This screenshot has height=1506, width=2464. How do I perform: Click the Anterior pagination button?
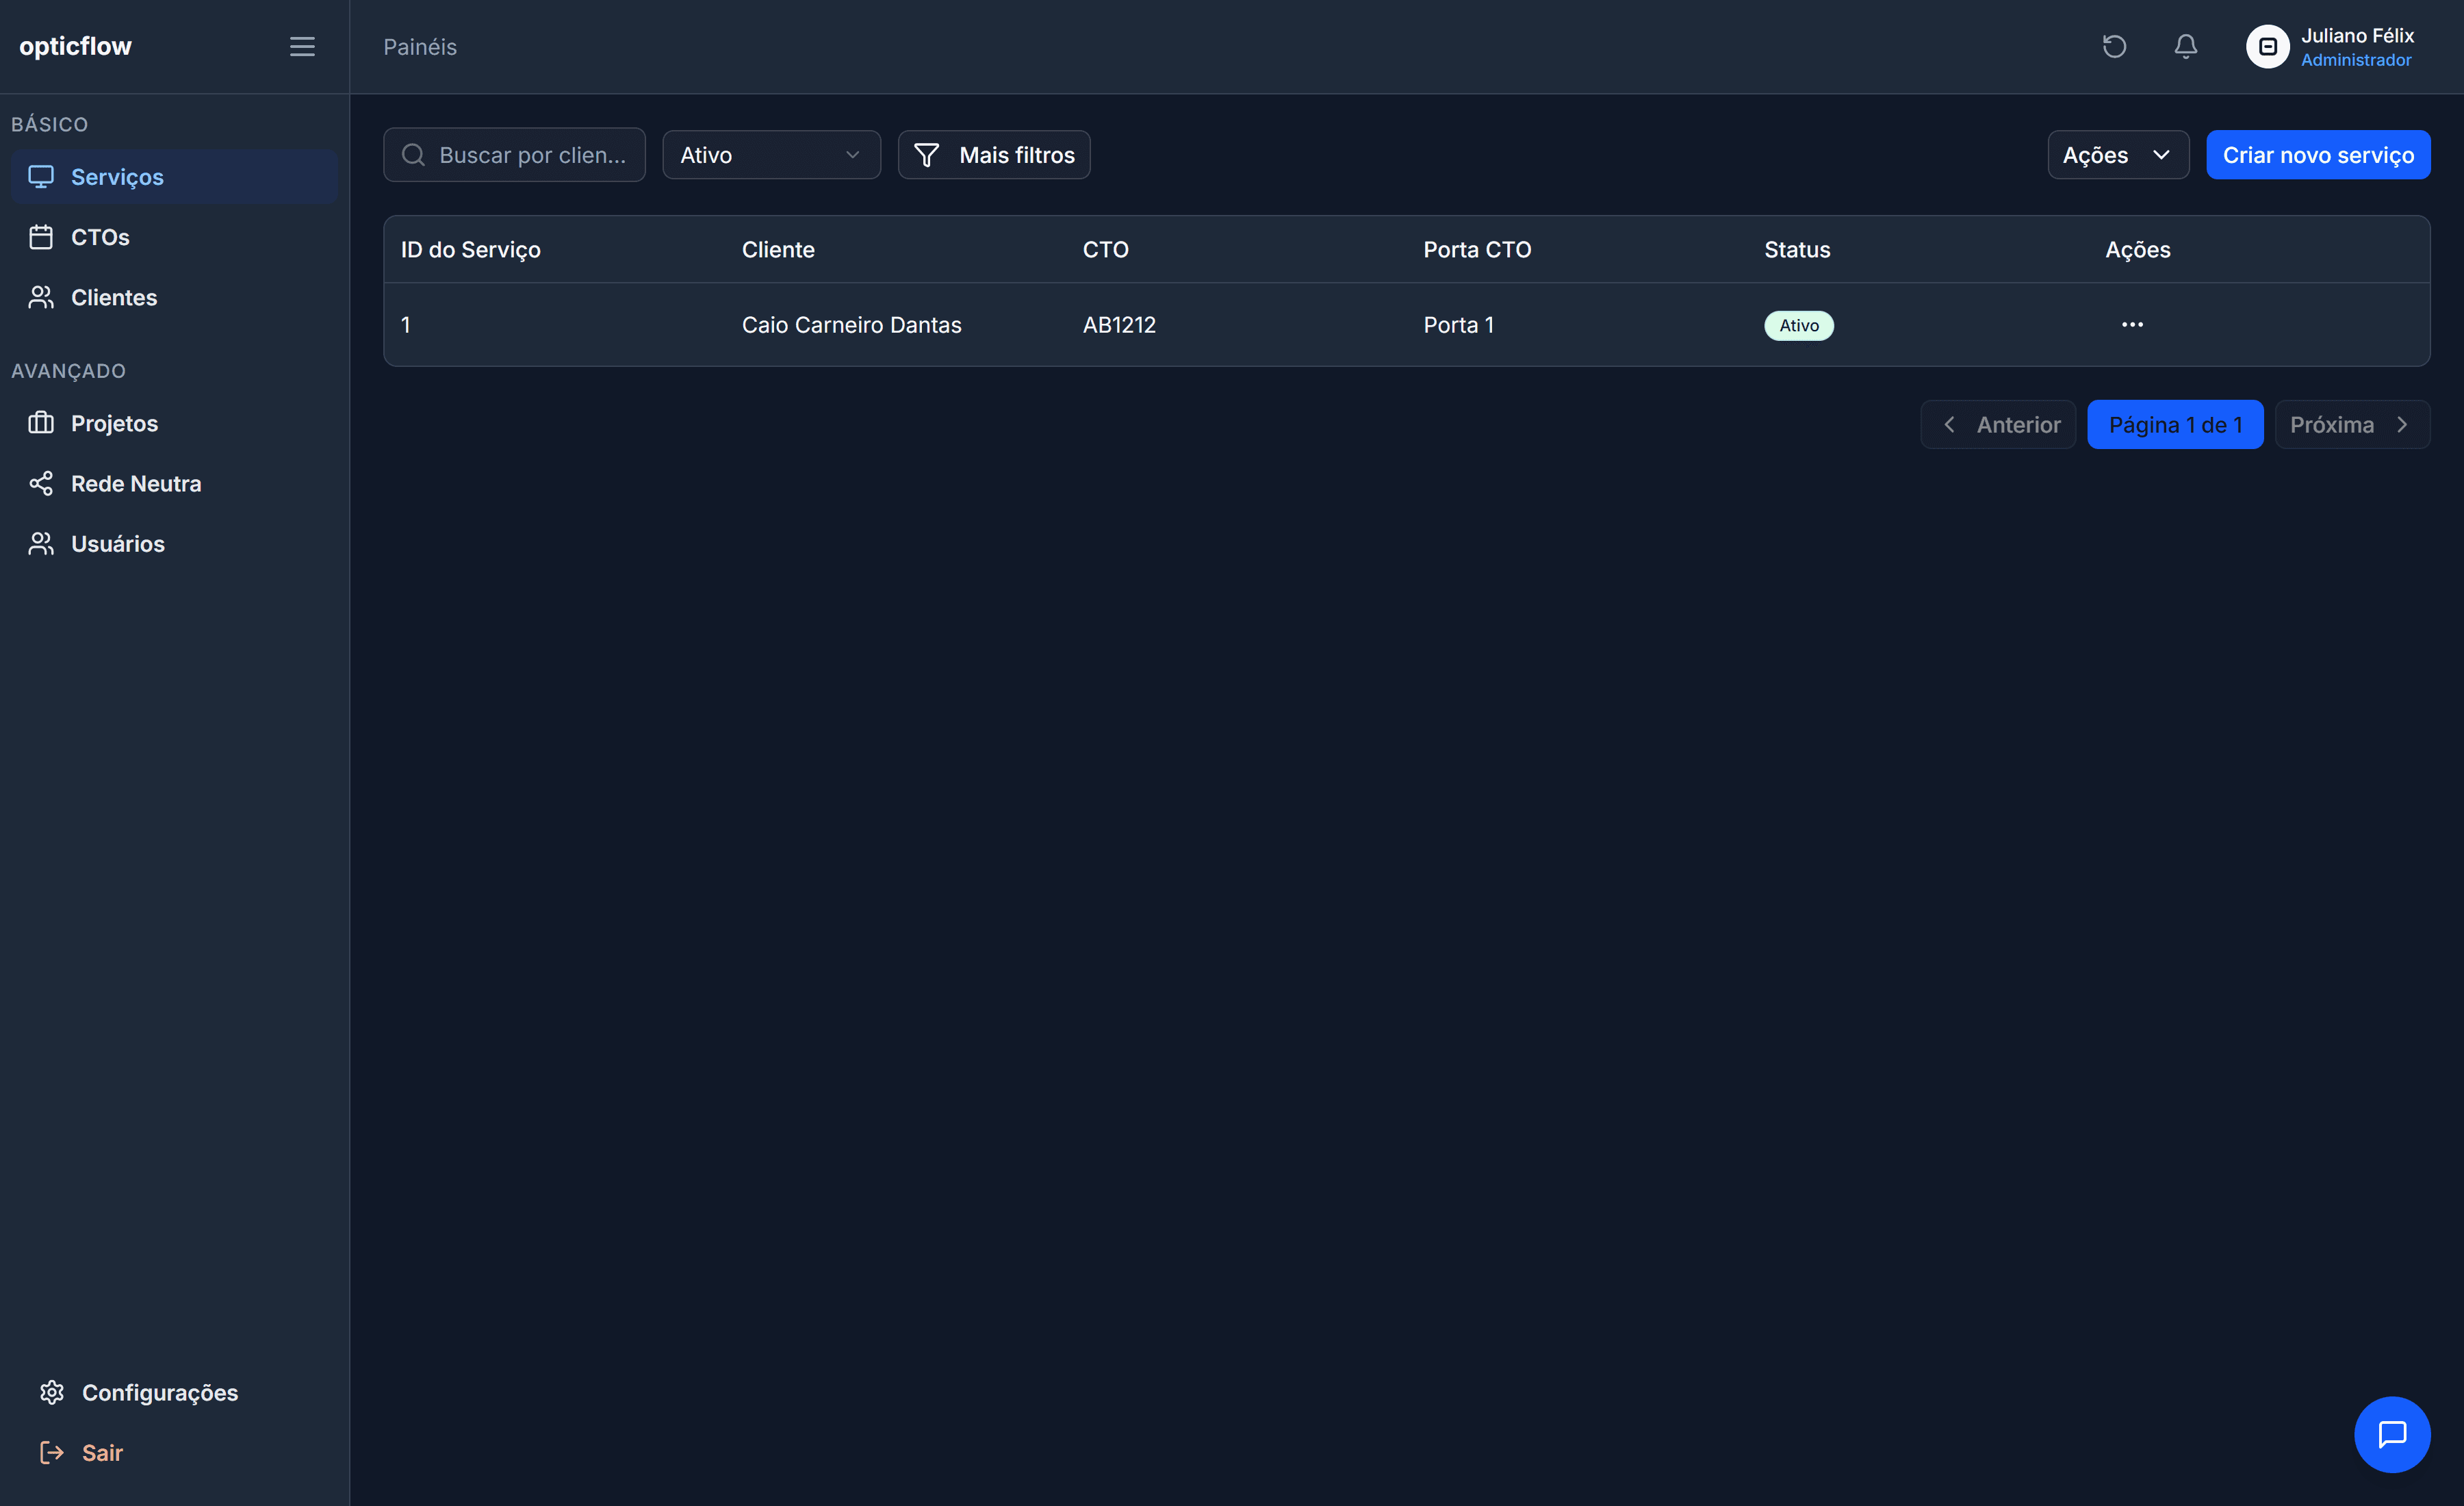1998,425
